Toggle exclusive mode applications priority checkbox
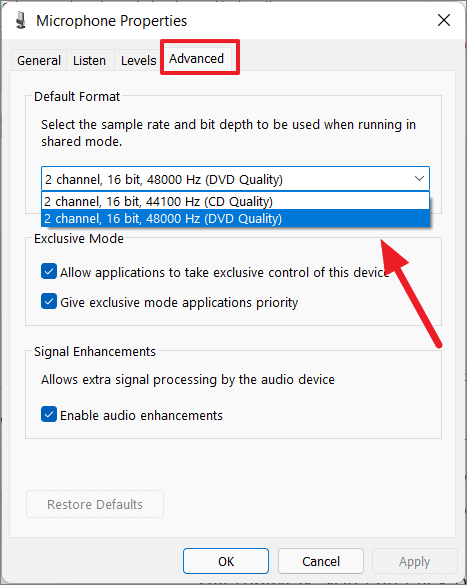The image size is (467, 585). pos(49,301)
